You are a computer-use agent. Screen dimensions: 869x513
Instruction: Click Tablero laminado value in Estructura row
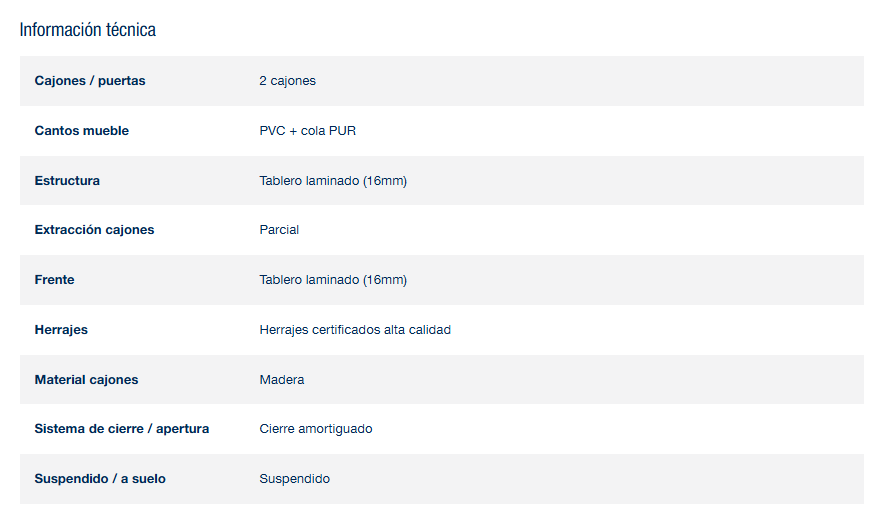click(x=332, y=181)
